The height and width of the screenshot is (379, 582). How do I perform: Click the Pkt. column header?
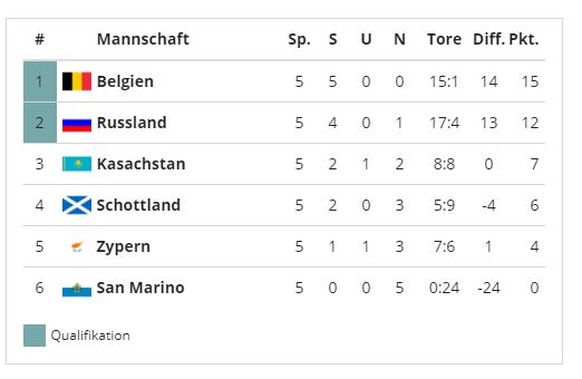tap(524, 39)
